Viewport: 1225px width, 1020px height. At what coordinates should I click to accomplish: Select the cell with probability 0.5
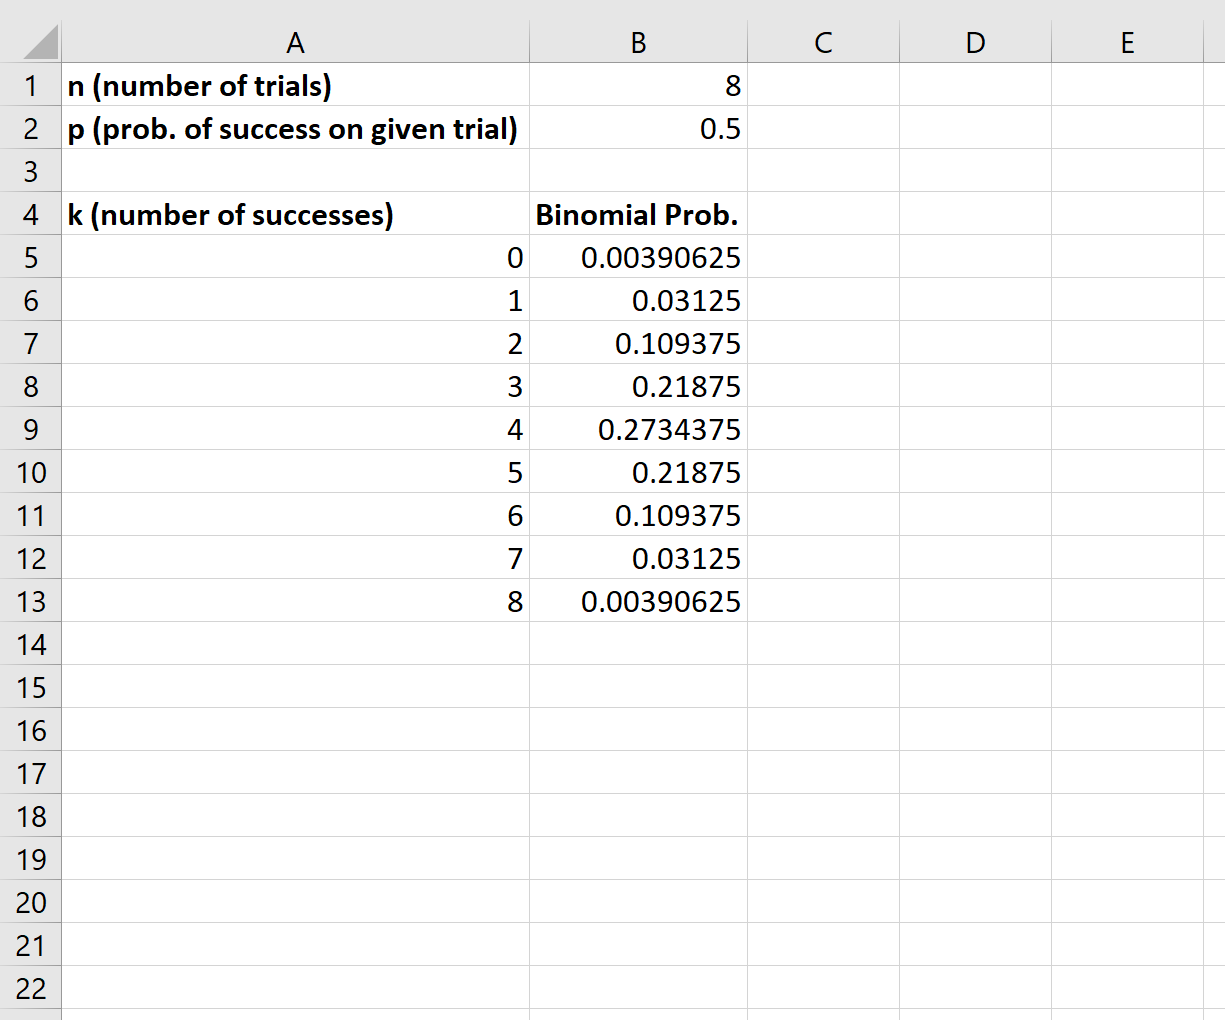click(x=638, y=128)
